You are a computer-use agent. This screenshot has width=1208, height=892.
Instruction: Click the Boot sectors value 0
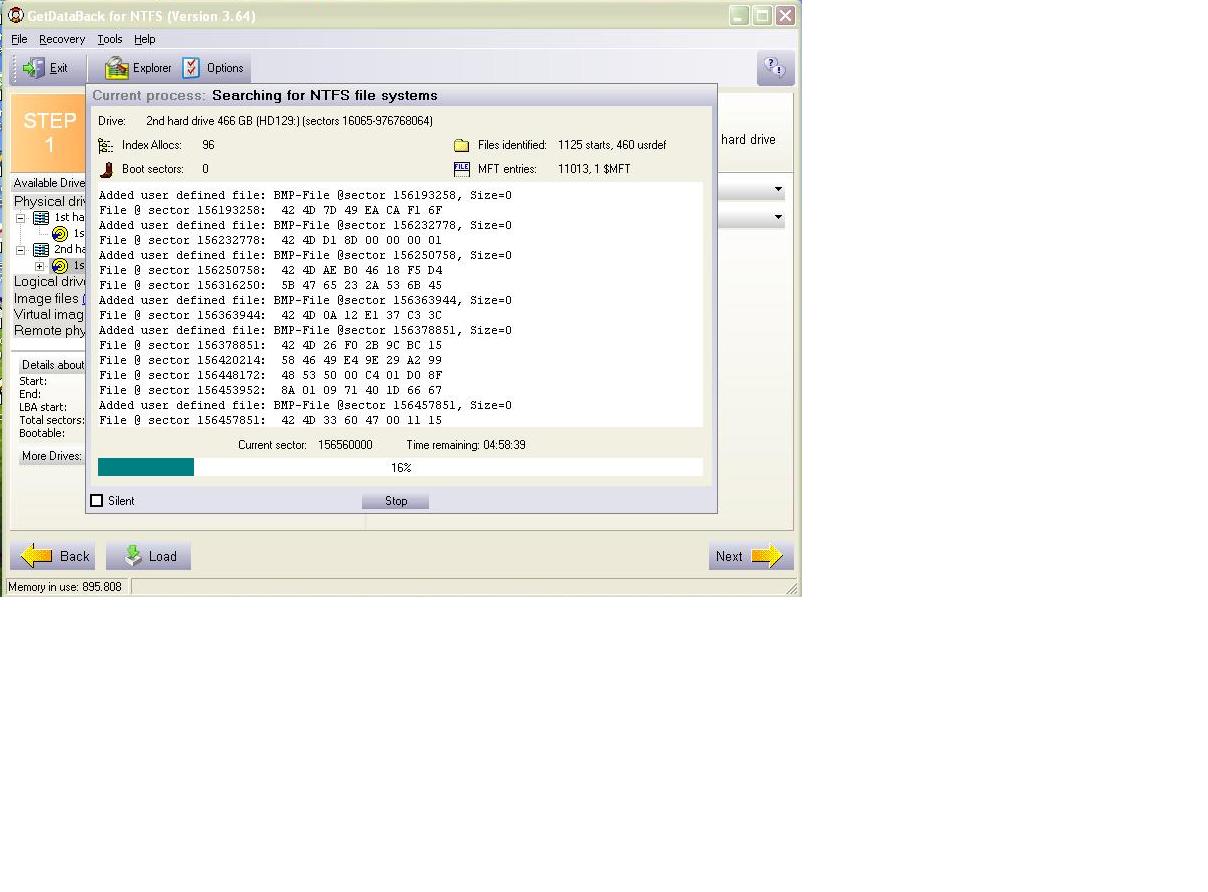click(x=205, y=169)
